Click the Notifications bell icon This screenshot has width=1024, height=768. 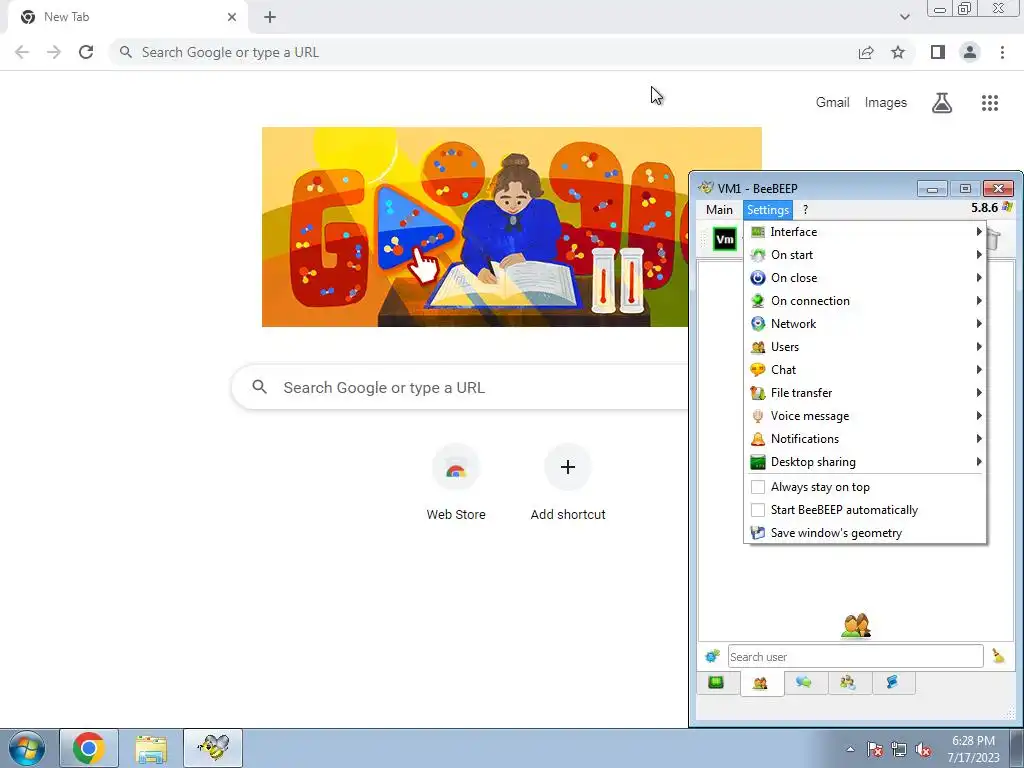click(758, 439)
